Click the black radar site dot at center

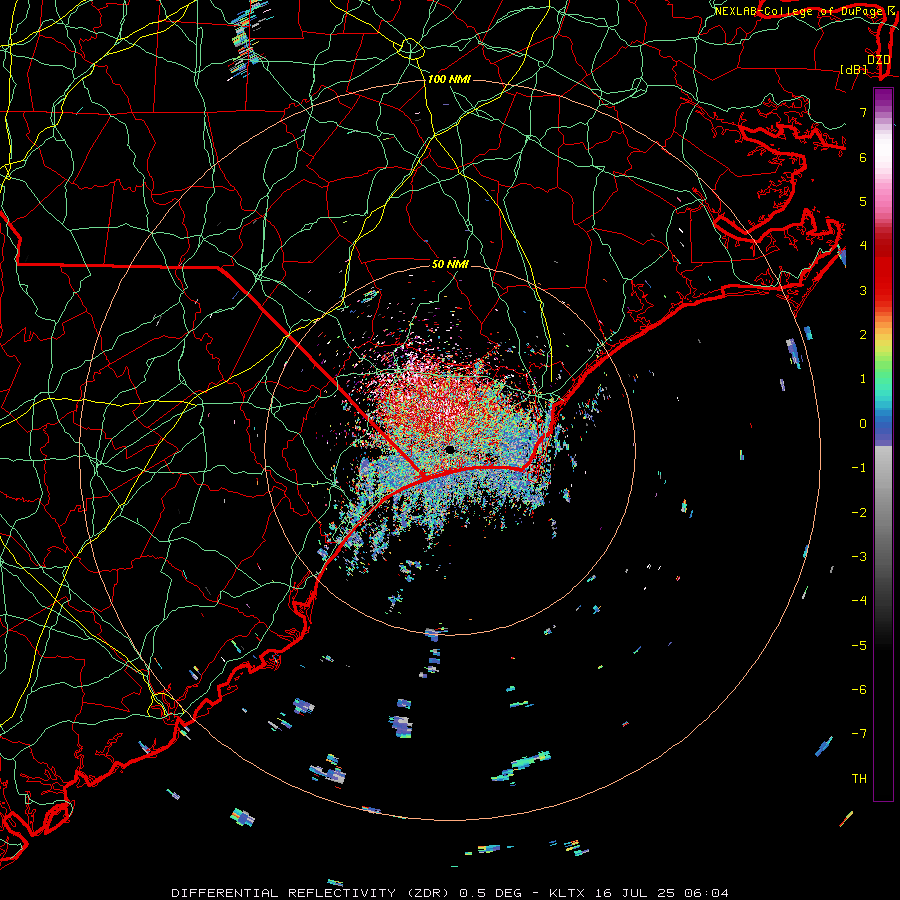pyautogui.click(x=450, y=449)
